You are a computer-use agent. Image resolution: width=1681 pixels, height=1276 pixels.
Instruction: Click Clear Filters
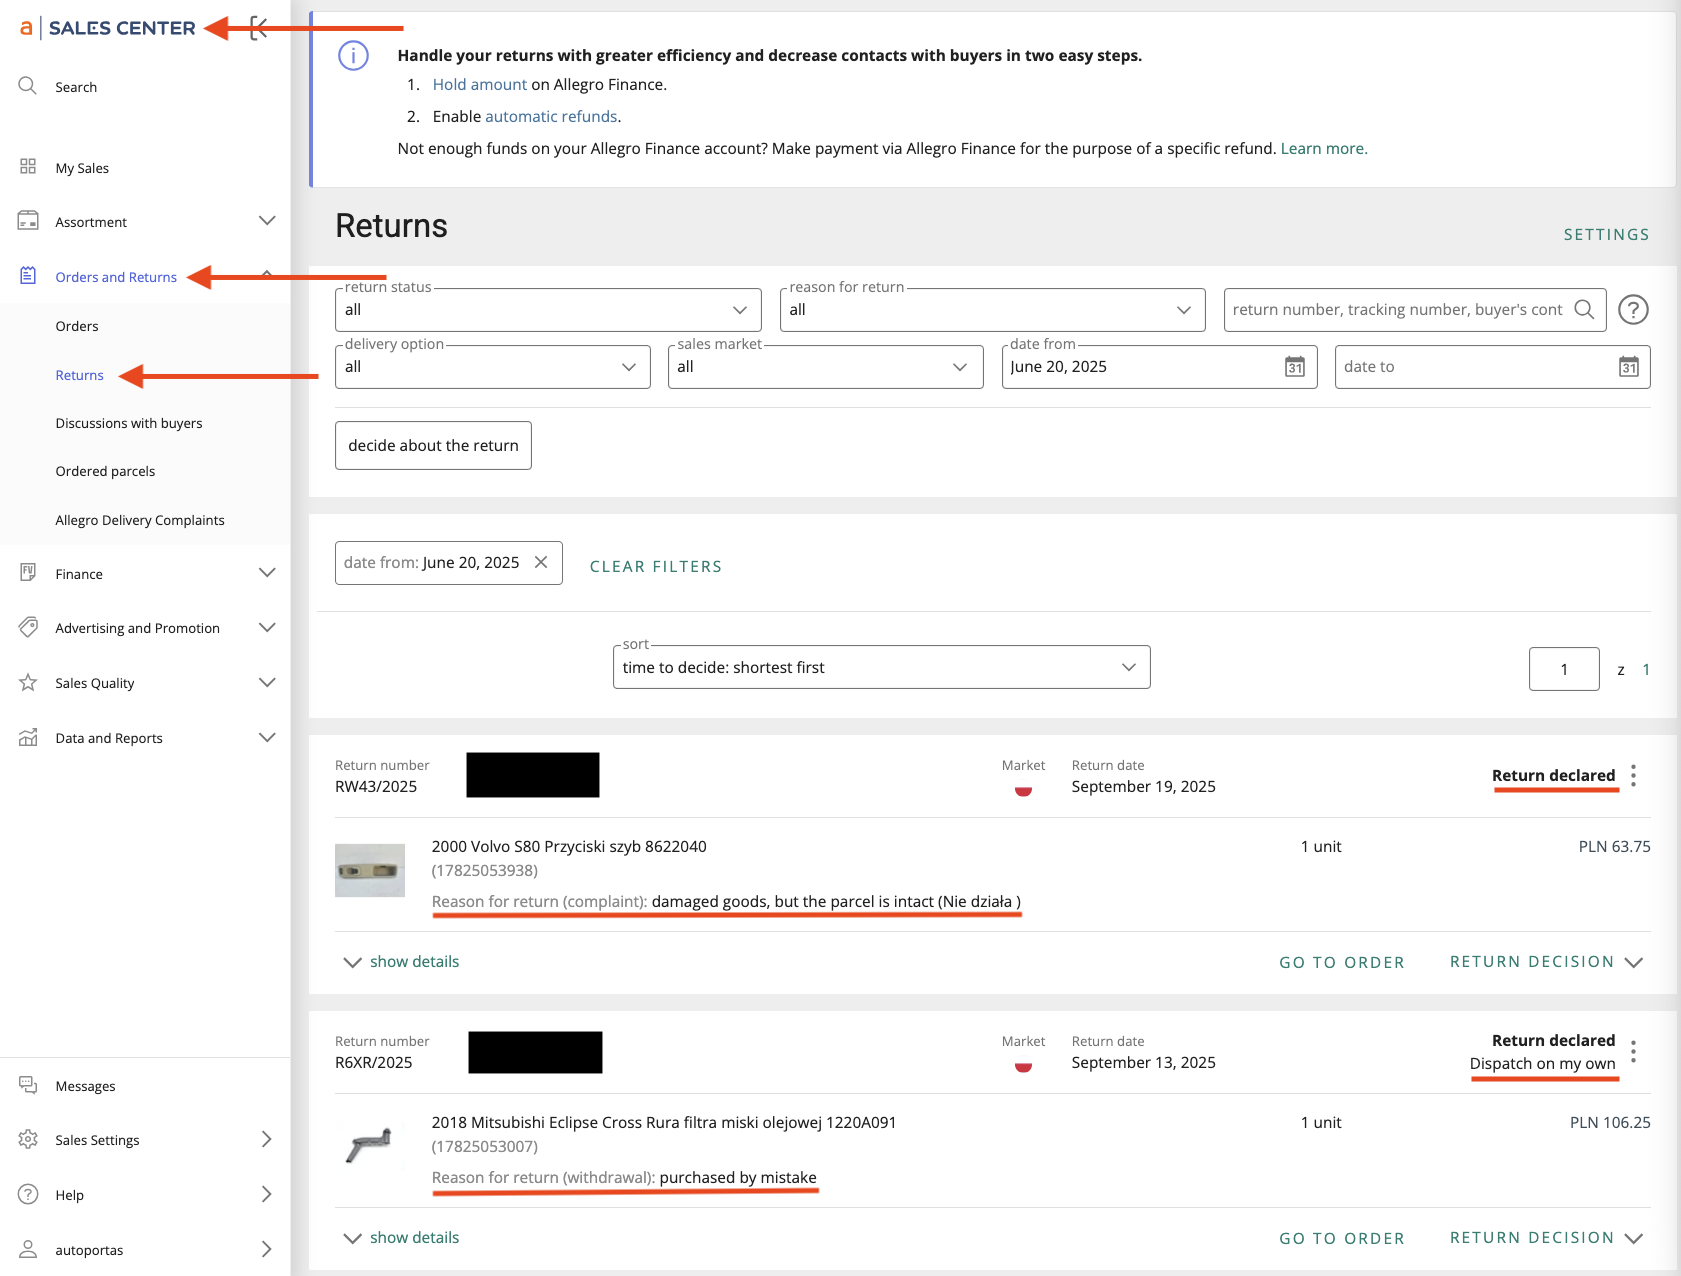pyautogui.click(x=656, y=567)
